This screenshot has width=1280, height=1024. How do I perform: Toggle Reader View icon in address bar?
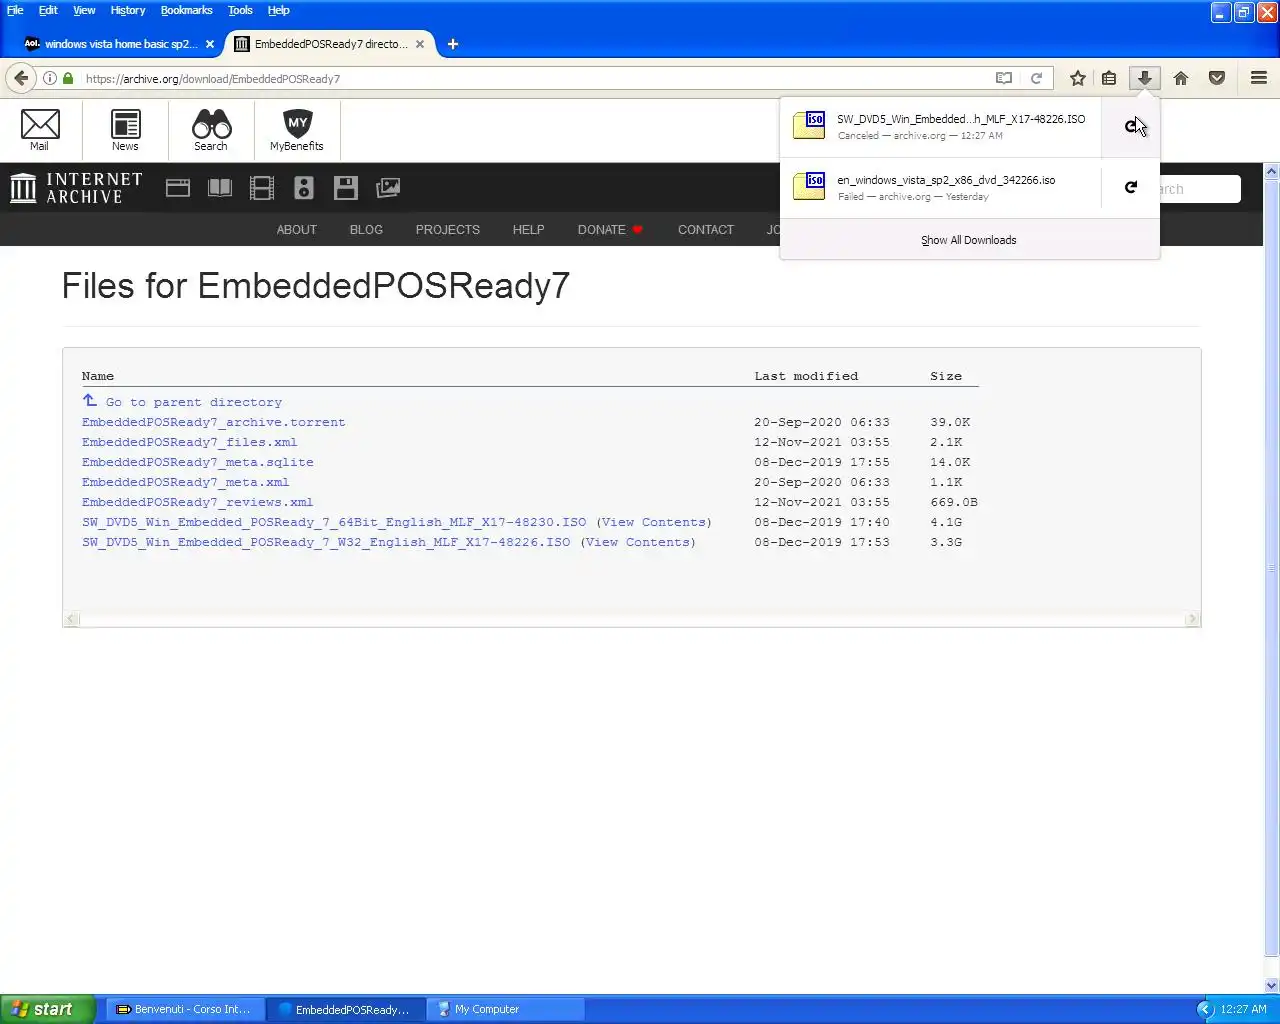pos(1004,78)
